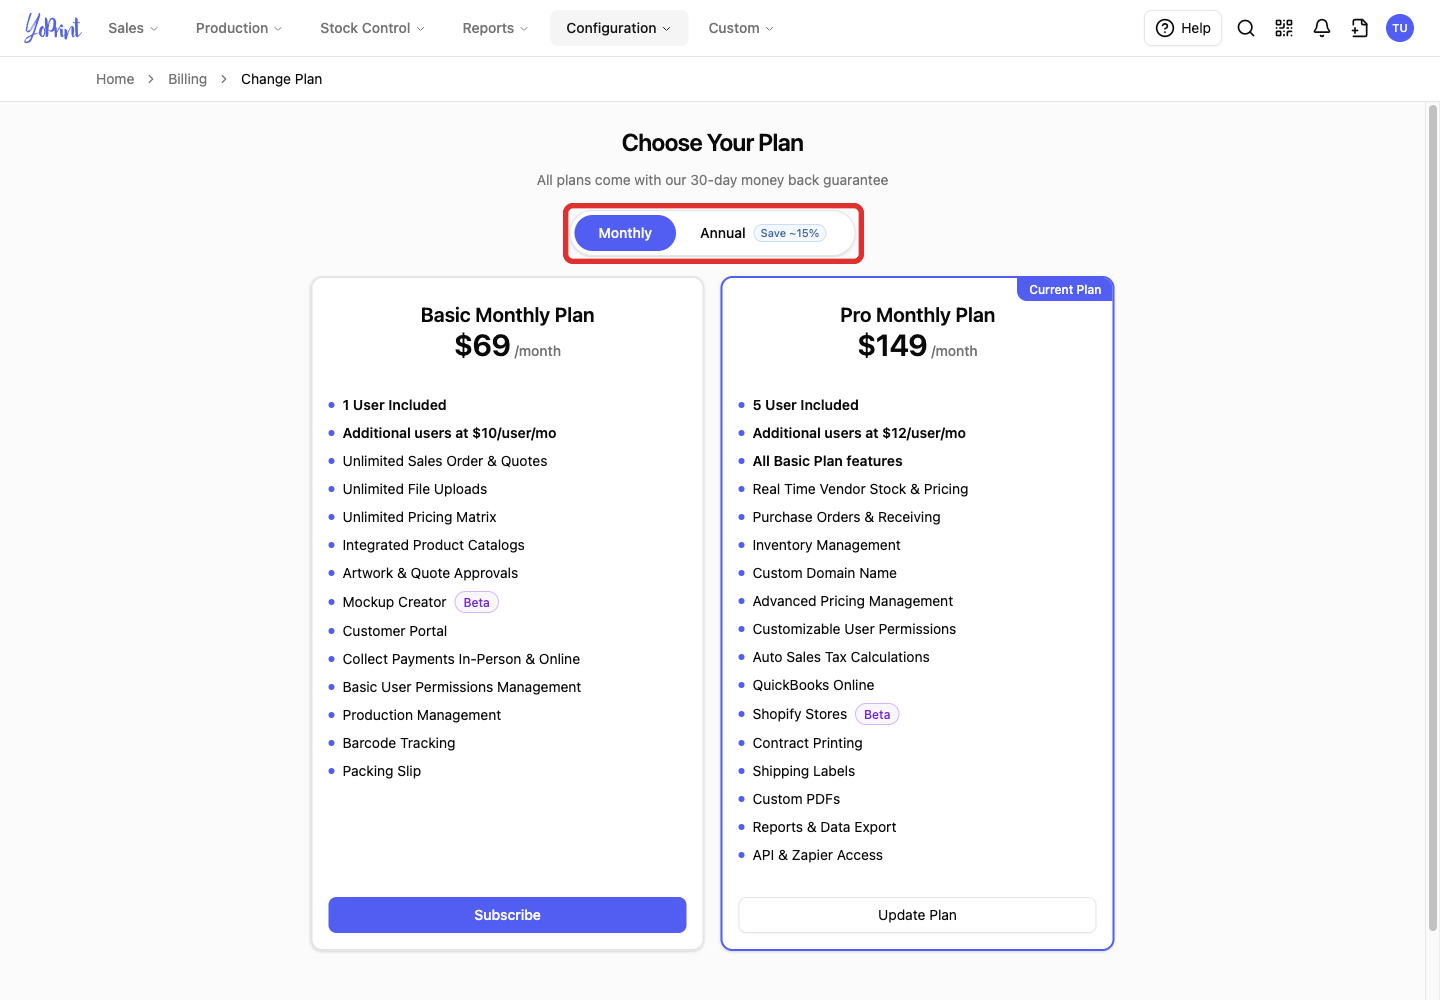
Task: Click Change Plan breadcrumb text
Action: point(281,79)
